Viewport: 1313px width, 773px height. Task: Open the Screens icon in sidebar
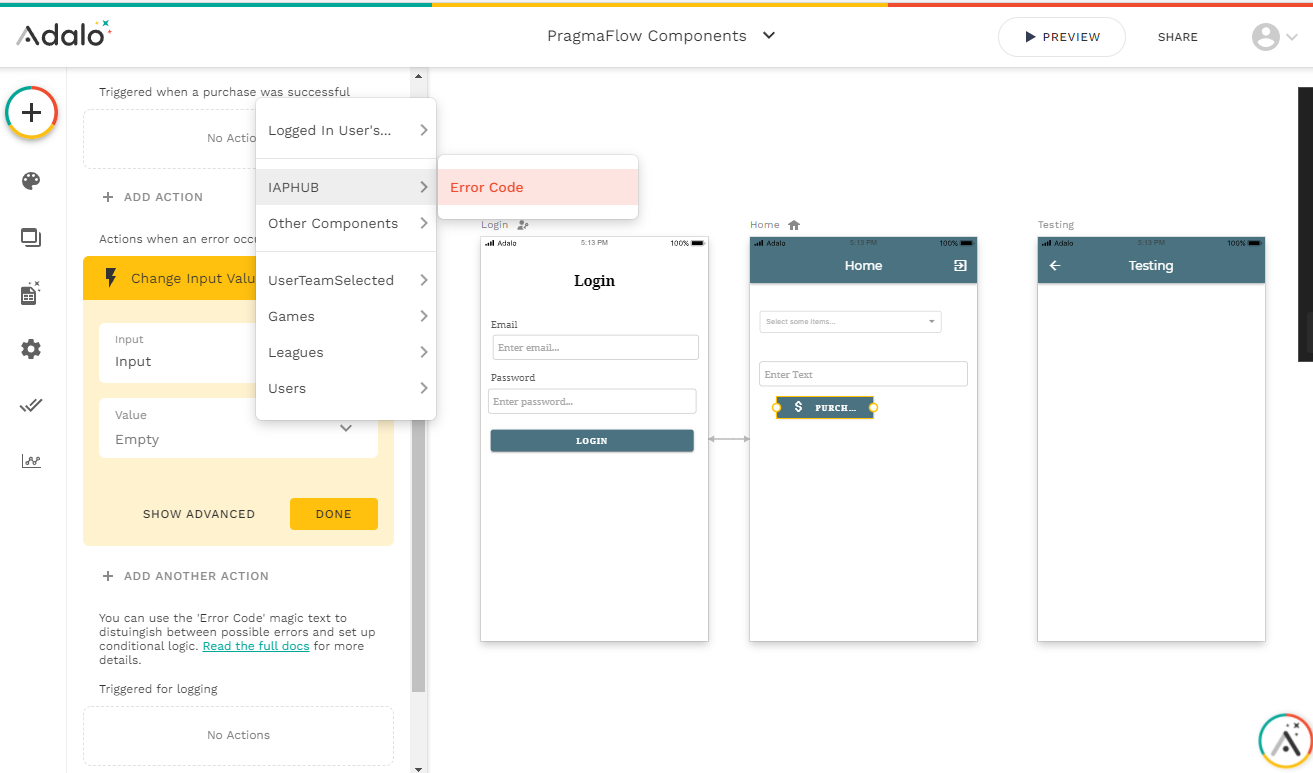click(x=31, y=238)
